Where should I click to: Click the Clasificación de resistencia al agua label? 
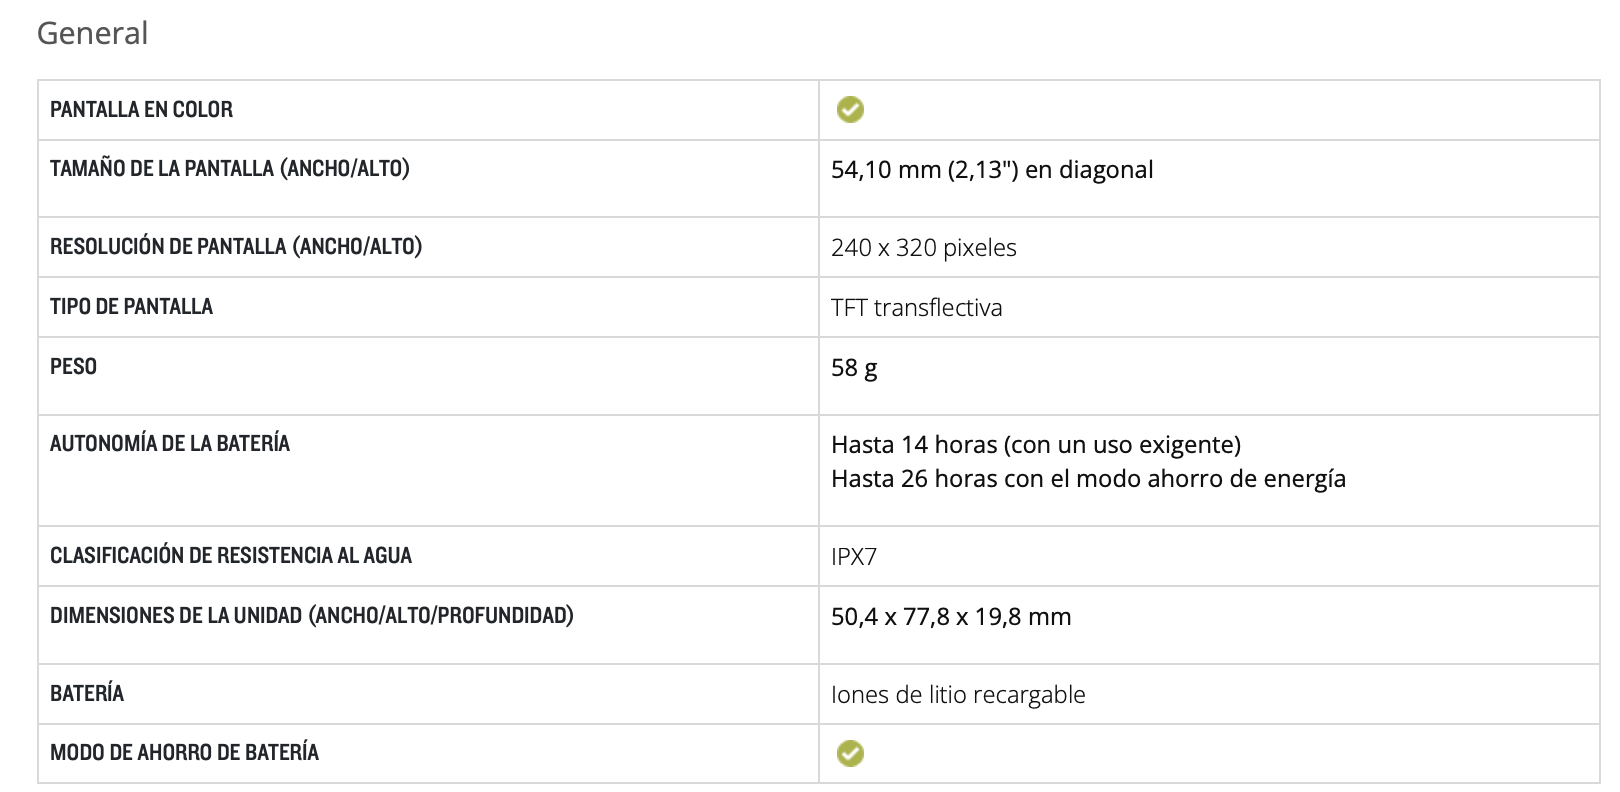[x=230, y=556]
